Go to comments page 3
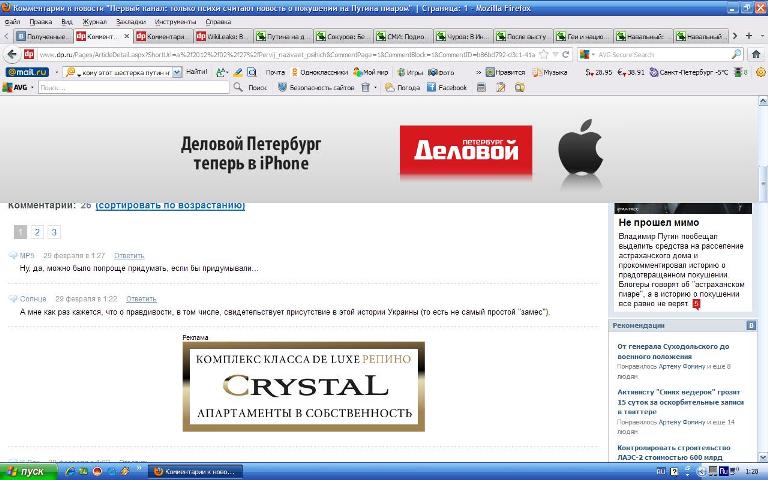Image resolution: width=768 pixels, height=480 pixels. [54, 232]
